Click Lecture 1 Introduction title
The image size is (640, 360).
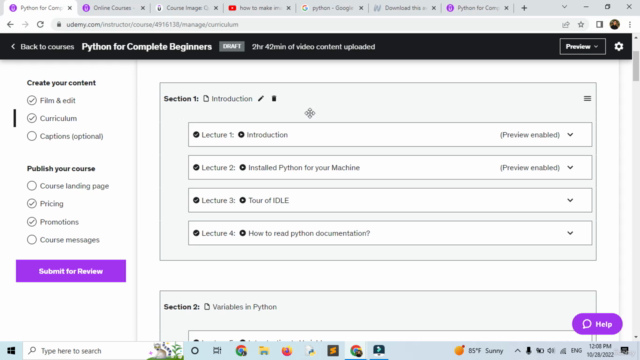tap(267, 135)
